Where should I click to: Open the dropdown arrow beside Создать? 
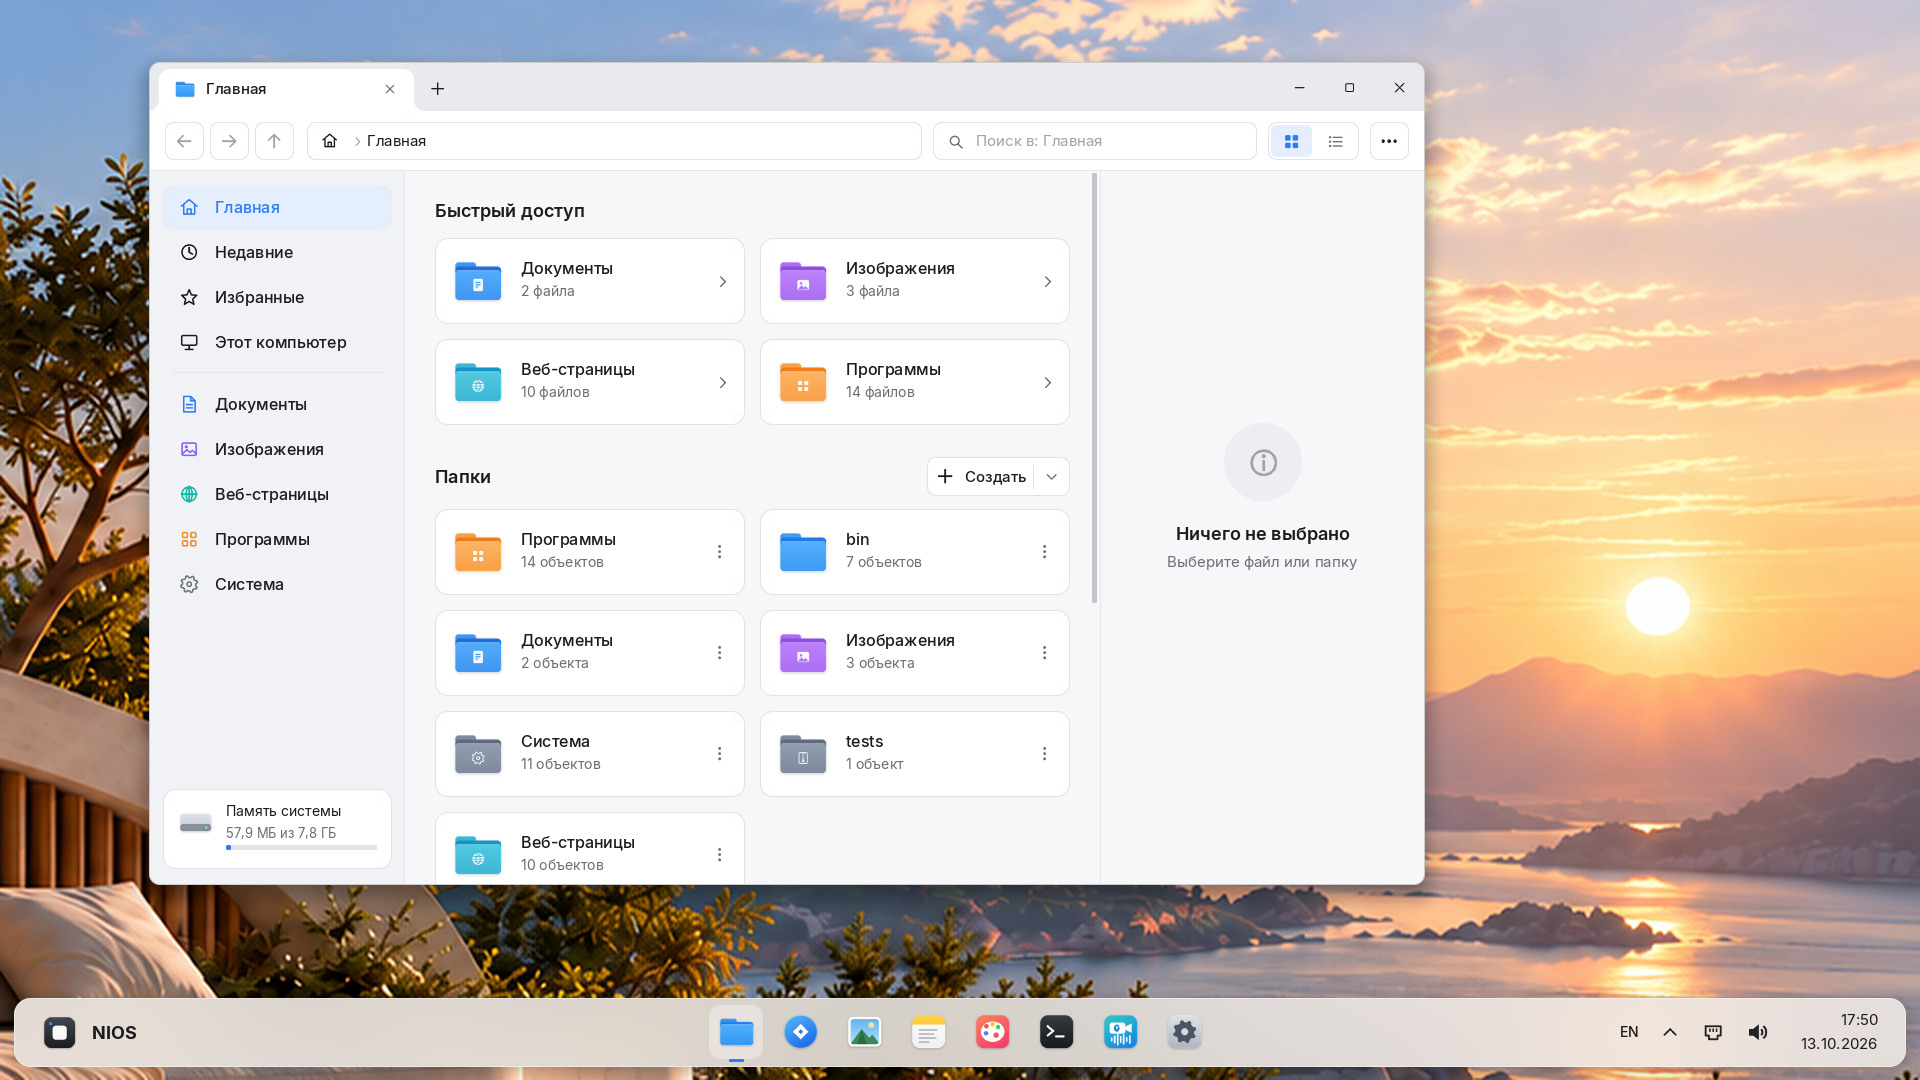[x=1051, y=477]
